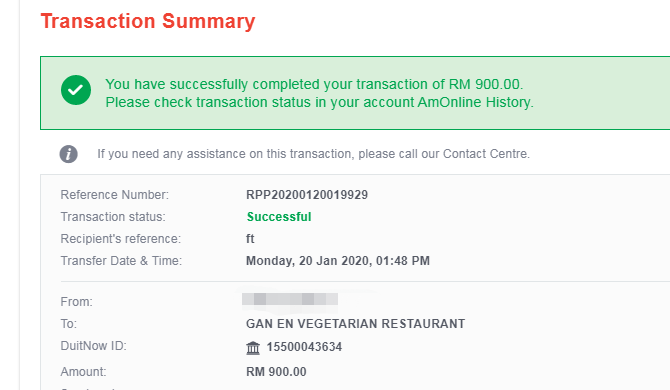Click the Transaction status label
This screenshot has height=390, width=670.
[113, 217]
